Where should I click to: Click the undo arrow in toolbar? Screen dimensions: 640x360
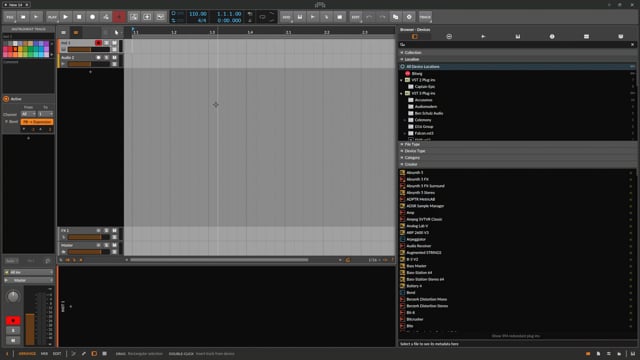point(369,17)
